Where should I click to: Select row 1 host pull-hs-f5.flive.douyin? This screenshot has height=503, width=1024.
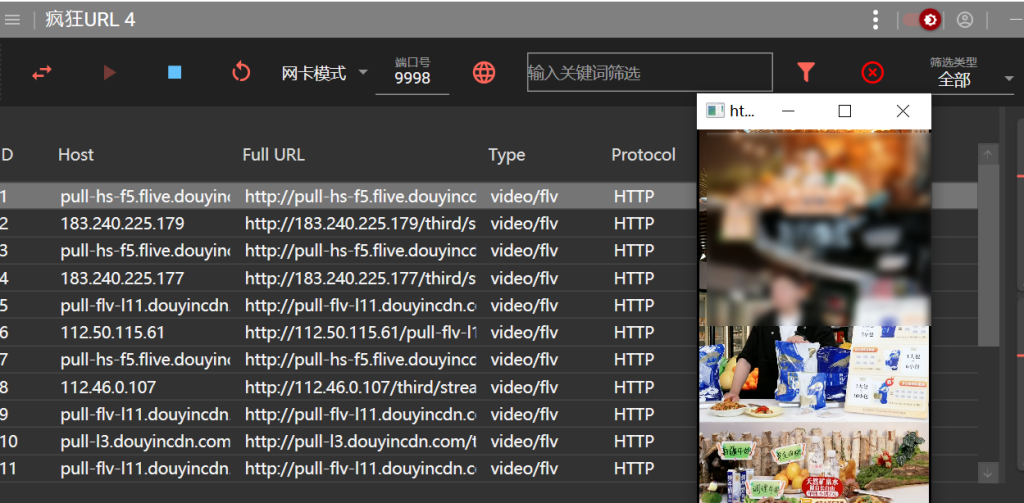coord(146,197)
